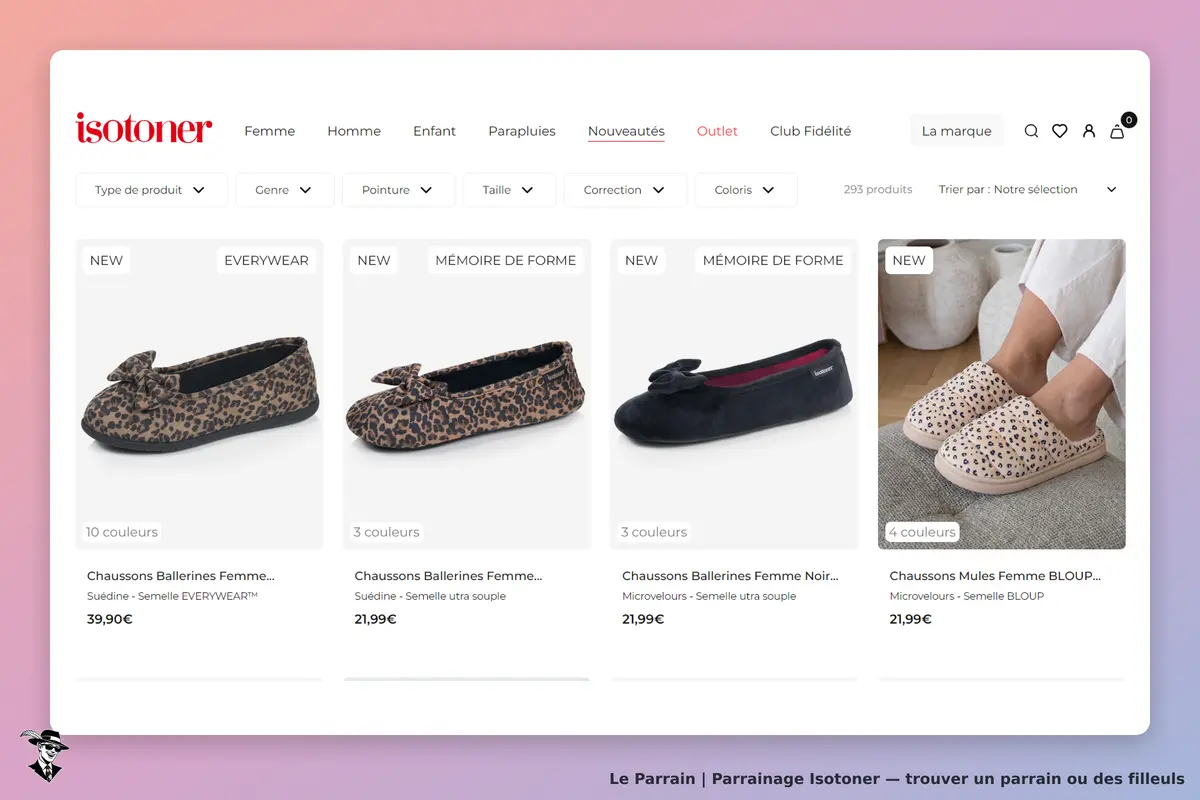Open the 21,99€ Suédine leopard ballerina image
1200x800 pixels.
pos(467,394)
